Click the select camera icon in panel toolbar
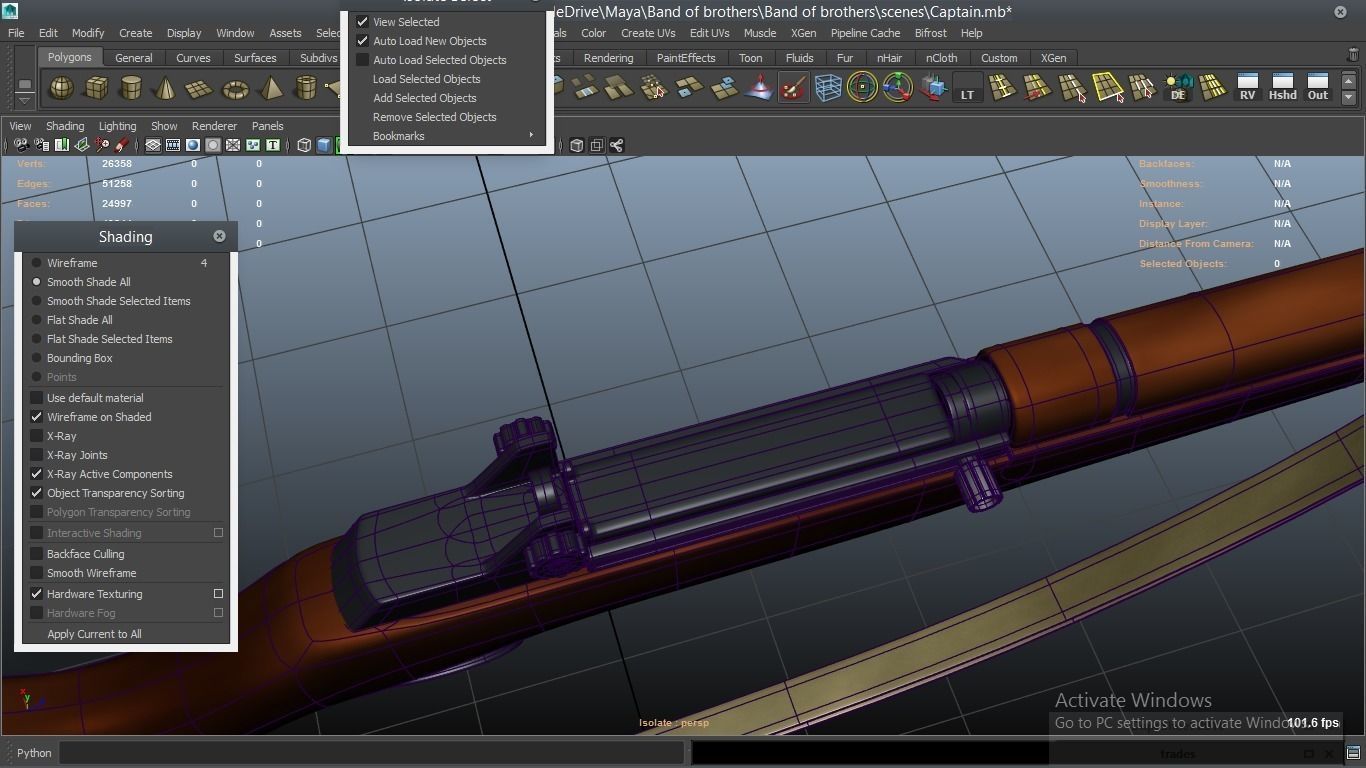Viewport: 1366px width, 768px height. pos(22,145)
